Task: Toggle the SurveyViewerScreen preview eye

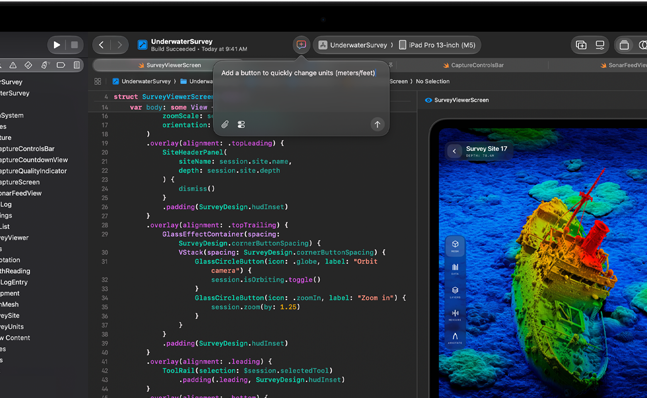Action: (428, 100)
